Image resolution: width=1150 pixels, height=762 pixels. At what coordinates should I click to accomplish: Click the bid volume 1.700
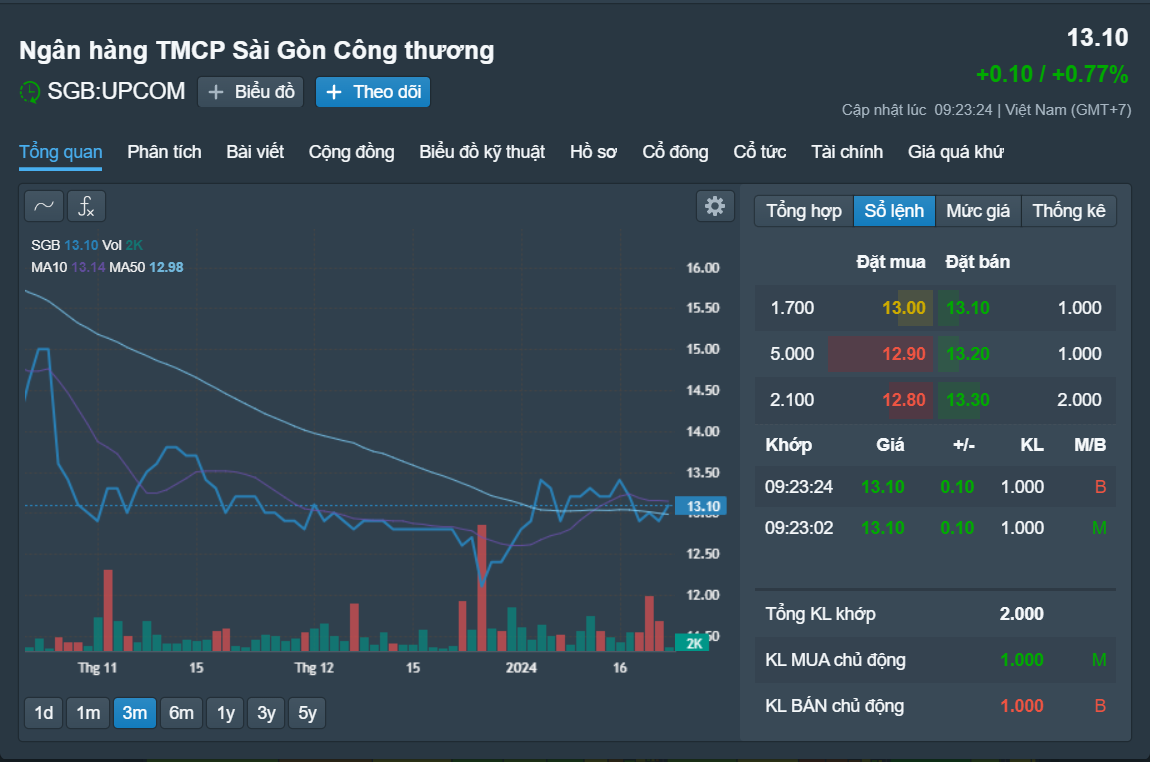pyautogui.click(x=792, y=308)
